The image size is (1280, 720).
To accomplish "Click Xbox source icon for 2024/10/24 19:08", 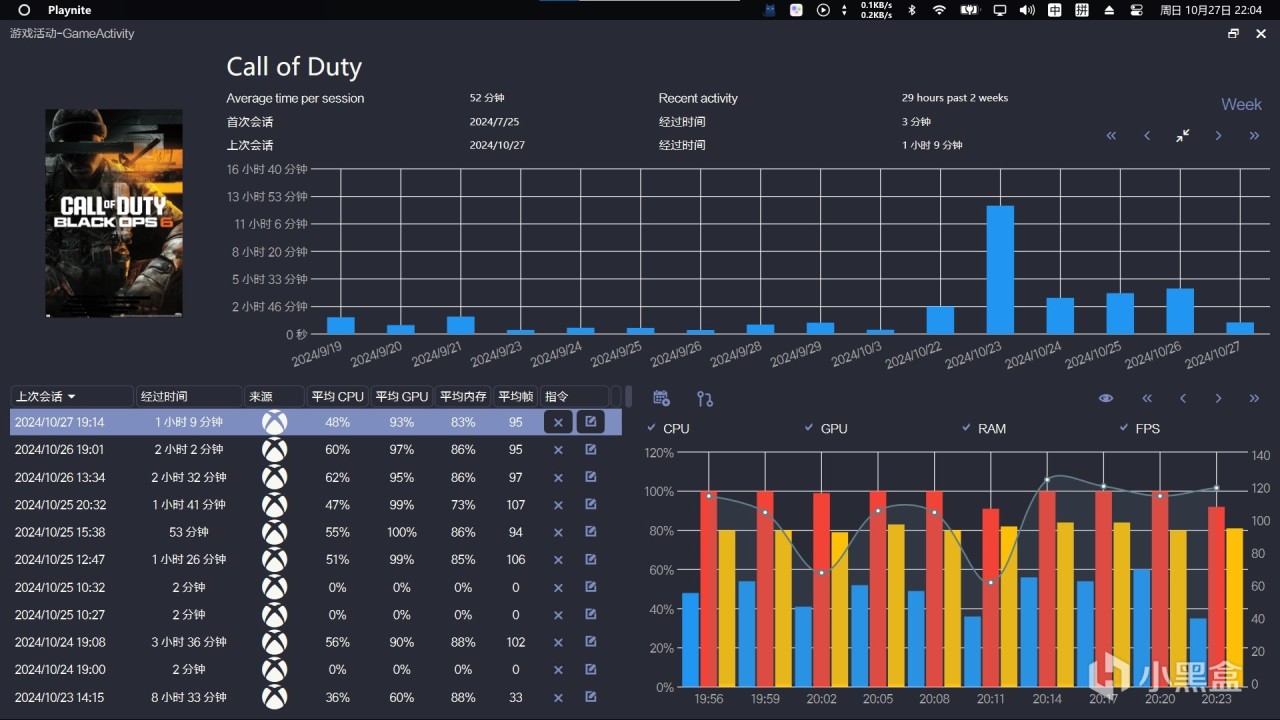I will (274, 642).
